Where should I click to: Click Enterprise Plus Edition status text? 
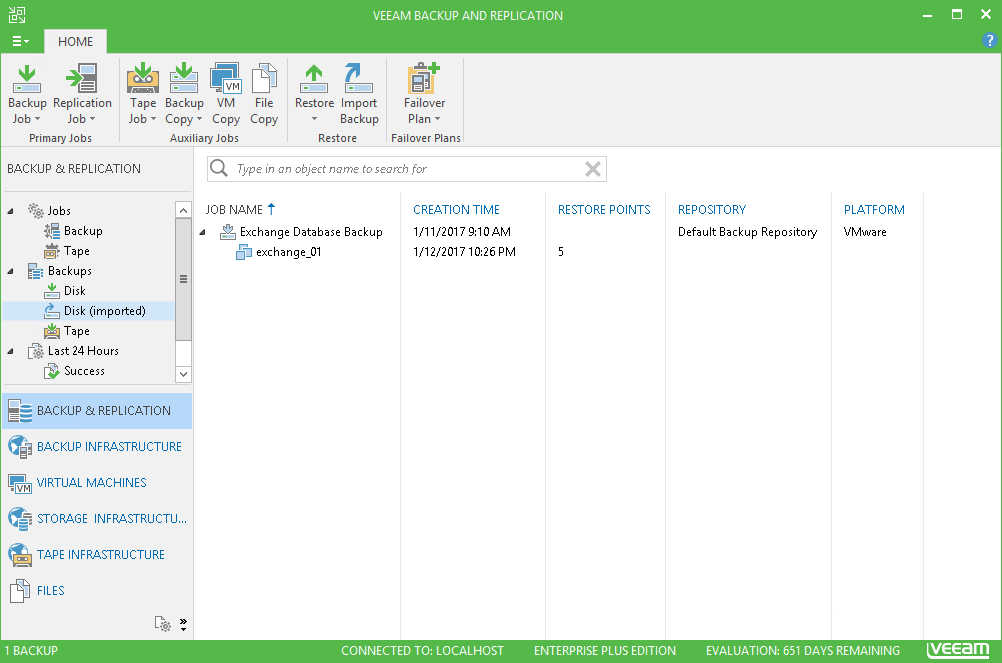tap(605, 651)
